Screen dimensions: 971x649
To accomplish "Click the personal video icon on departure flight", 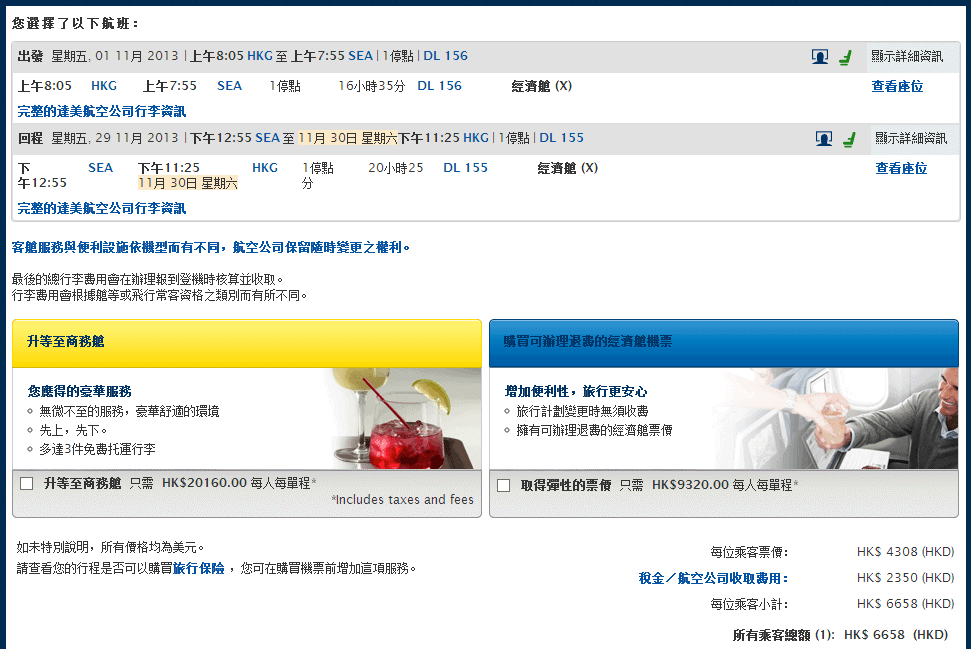I will pyautogui.click(x=820, y=57).
